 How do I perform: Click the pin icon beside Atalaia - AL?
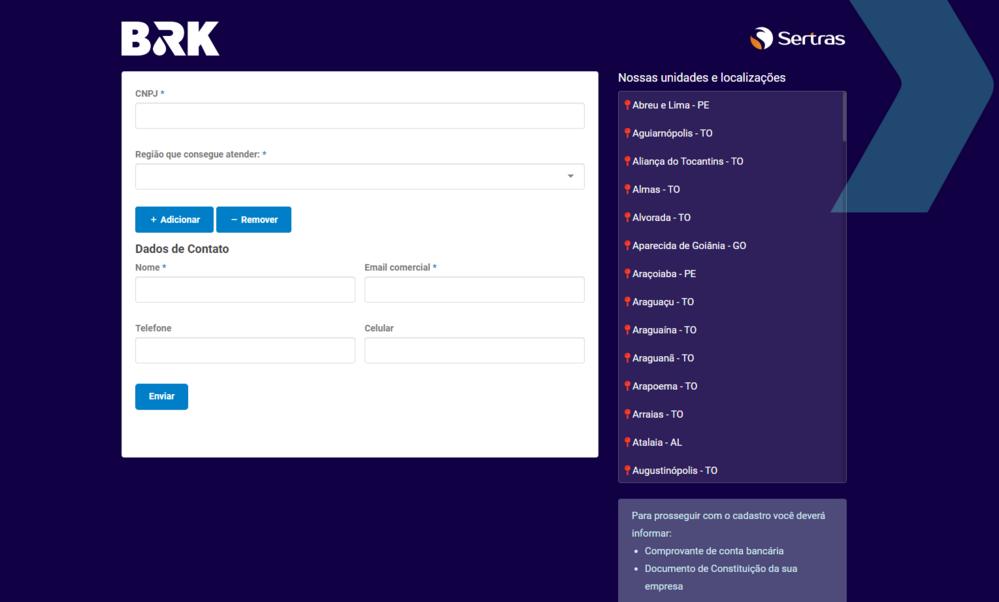[627, 442]
